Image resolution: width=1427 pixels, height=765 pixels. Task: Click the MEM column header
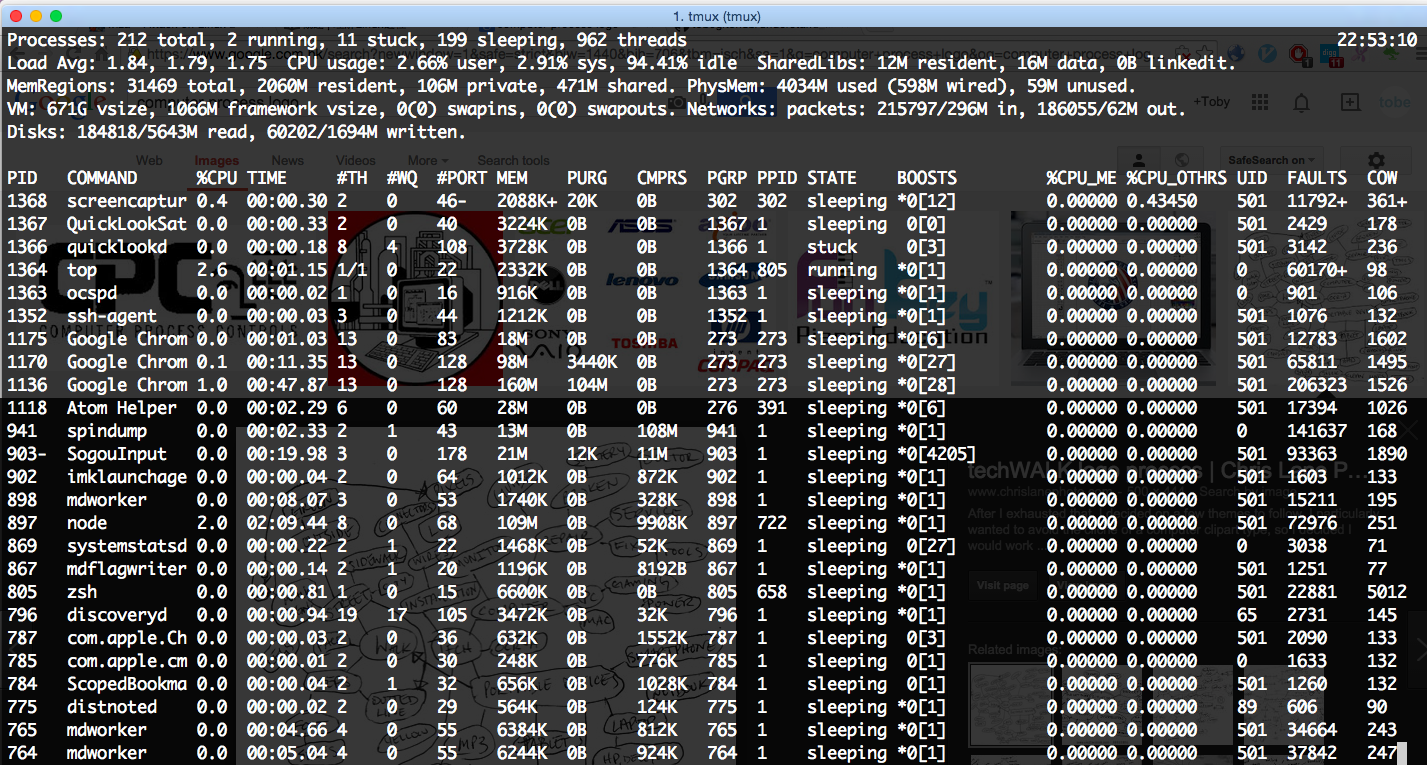(514, 178)
